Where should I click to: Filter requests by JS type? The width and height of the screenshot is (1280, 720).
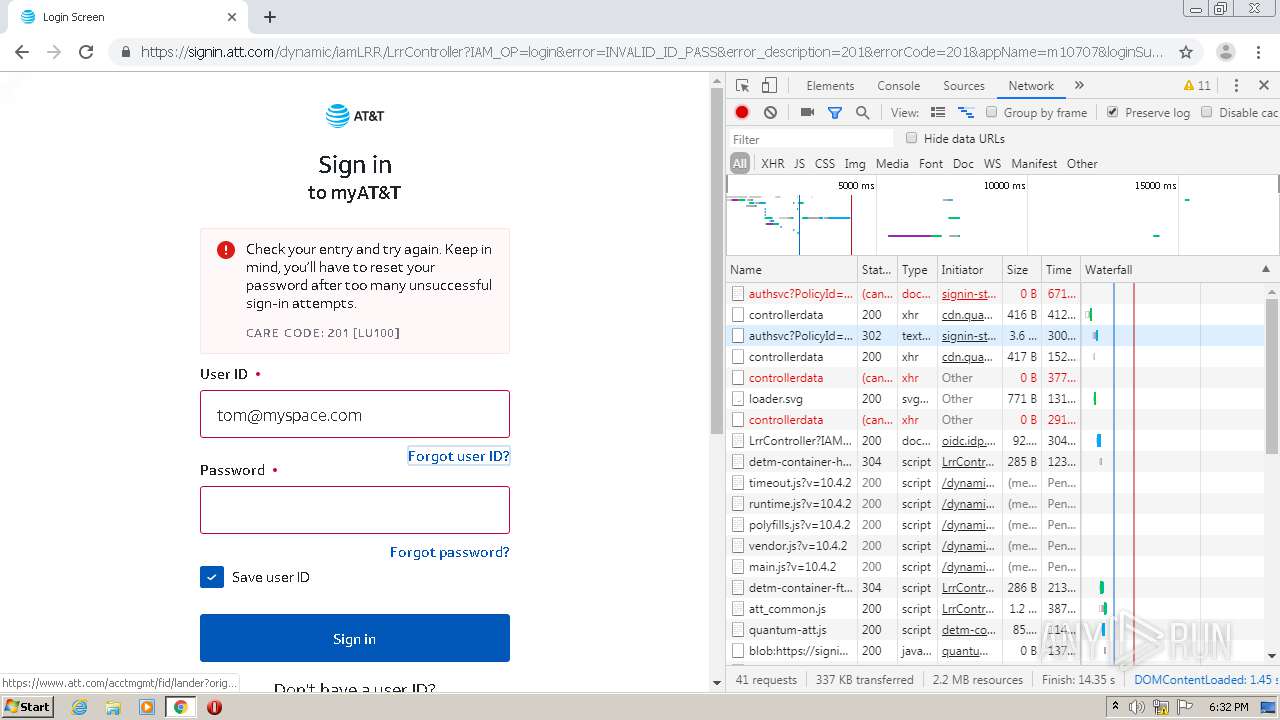coord(799,164)
